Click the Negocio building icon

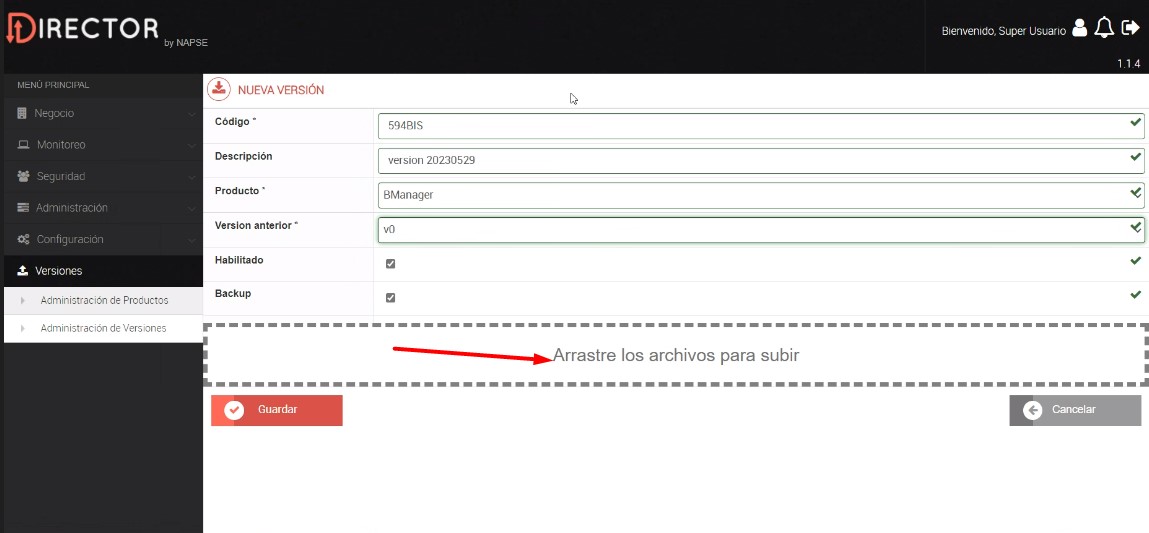22,114
